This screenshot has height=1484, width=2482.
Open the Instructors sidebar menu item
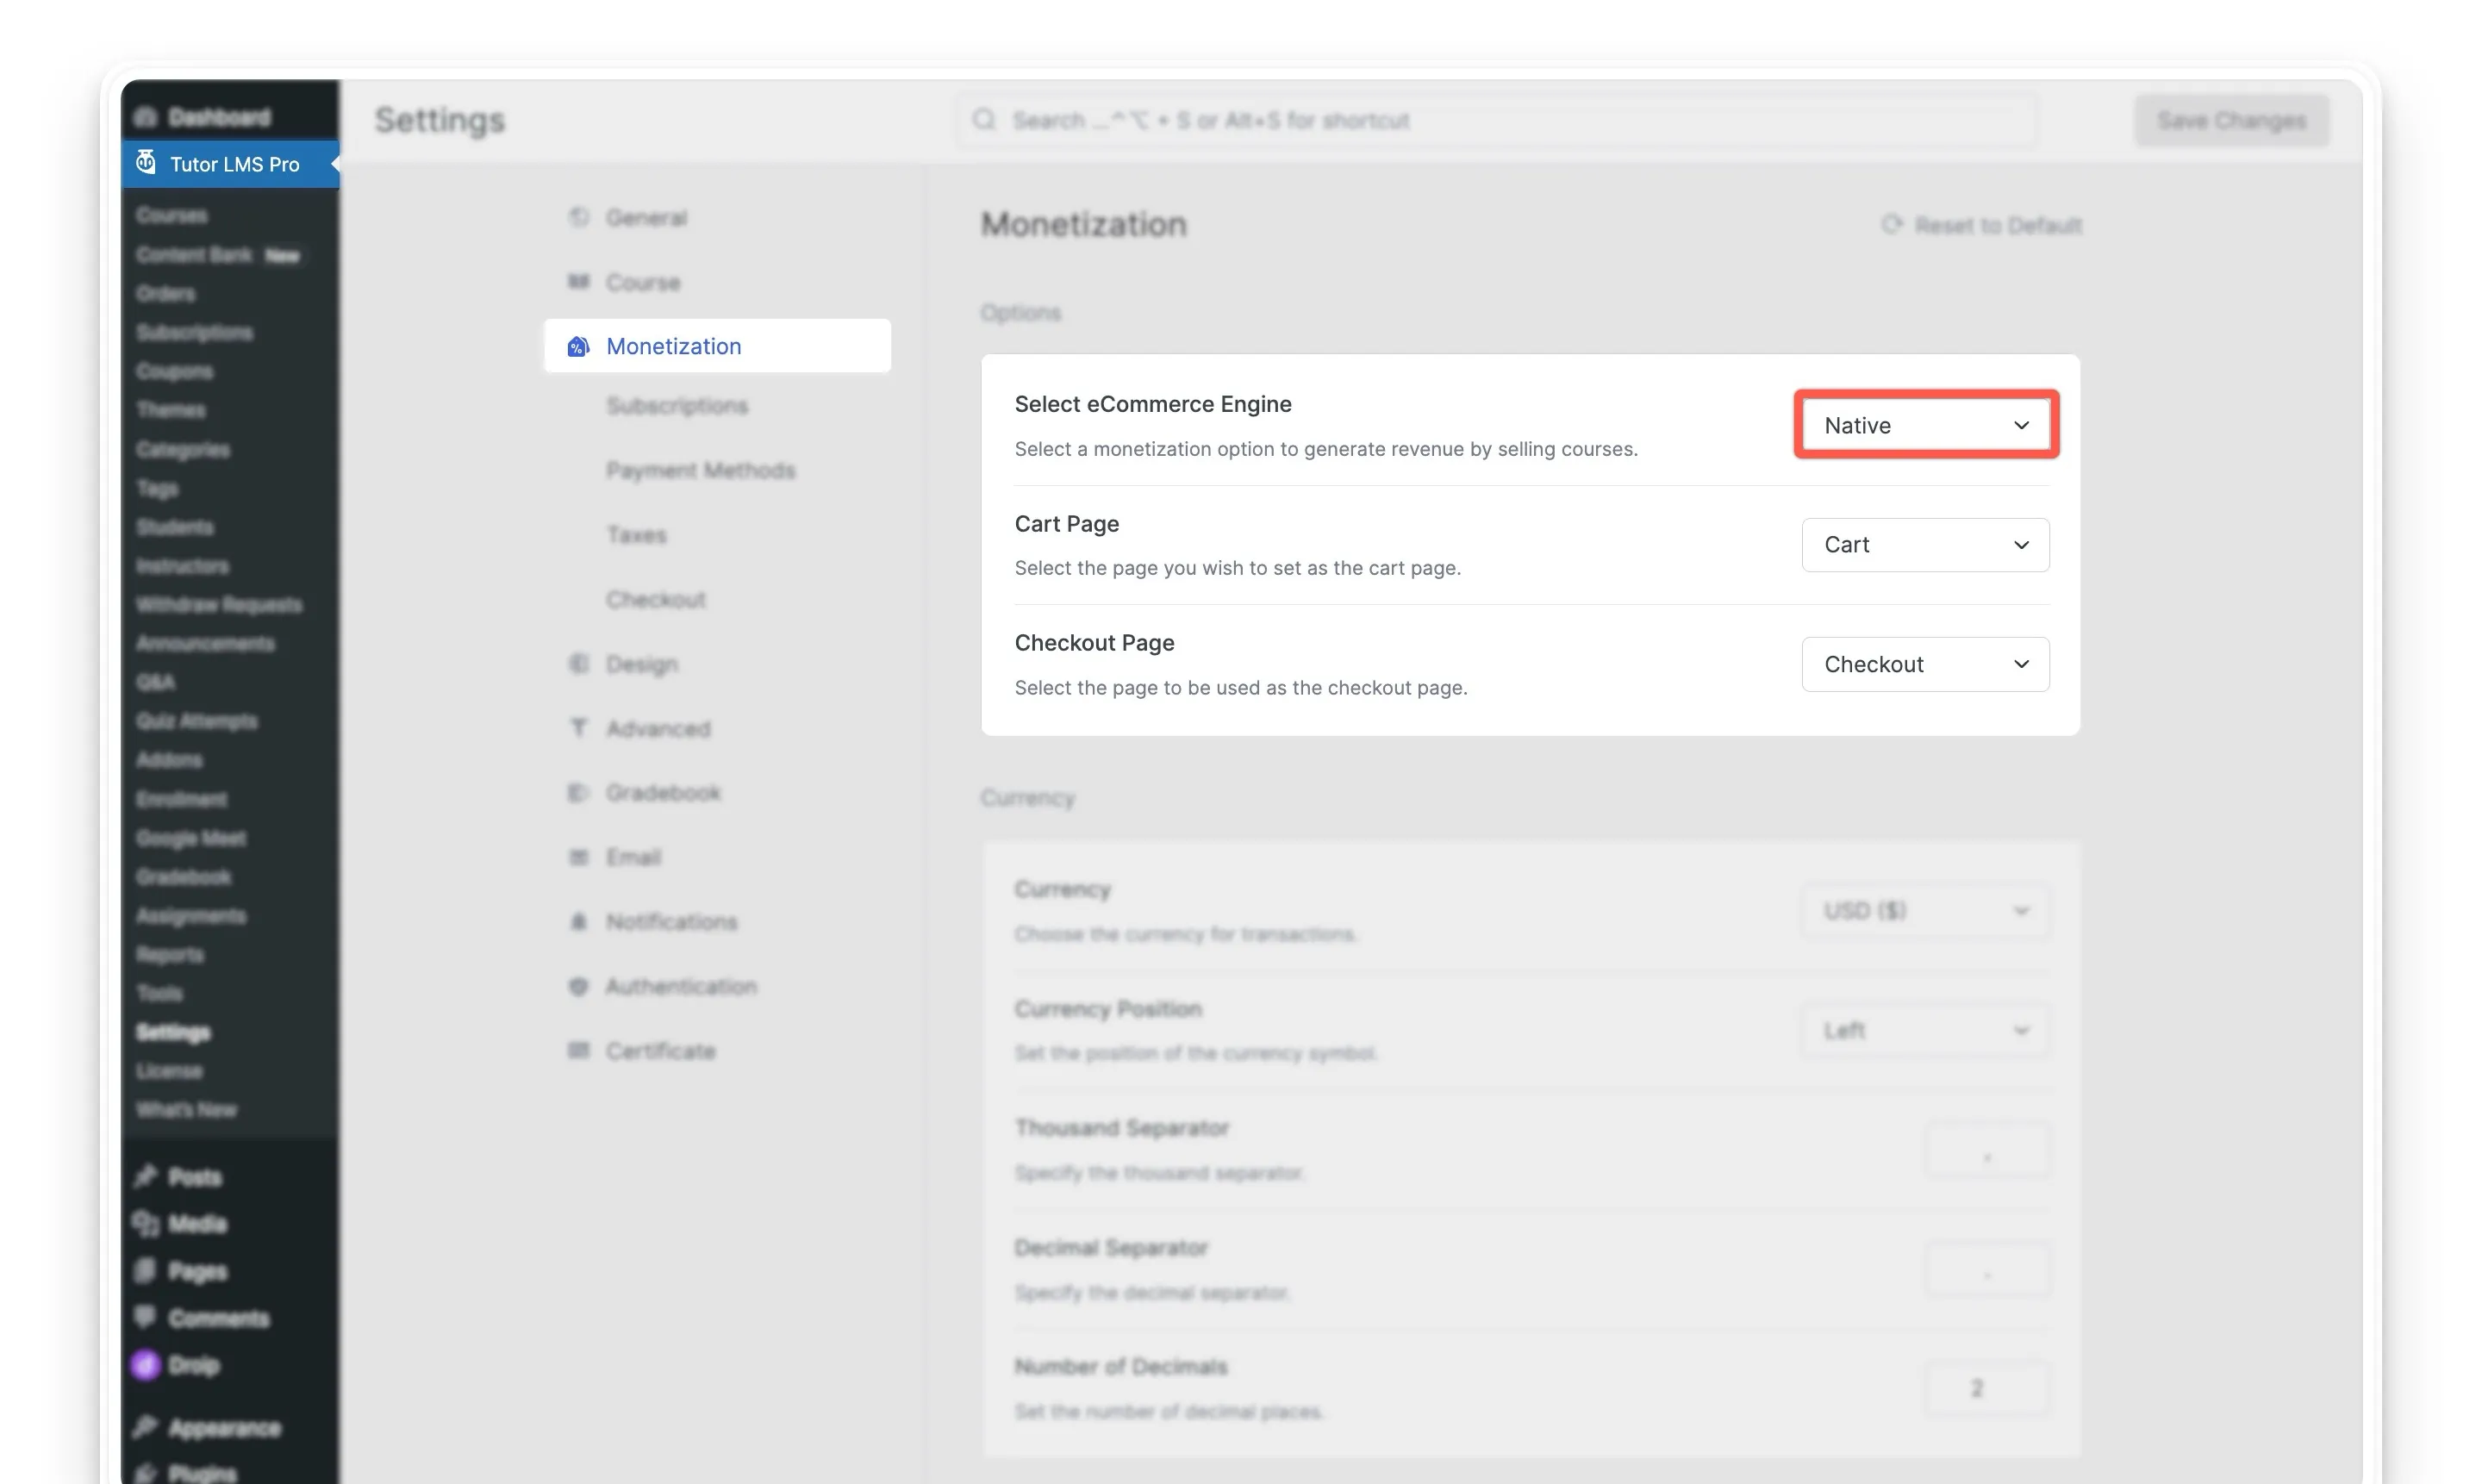point(182,565)
